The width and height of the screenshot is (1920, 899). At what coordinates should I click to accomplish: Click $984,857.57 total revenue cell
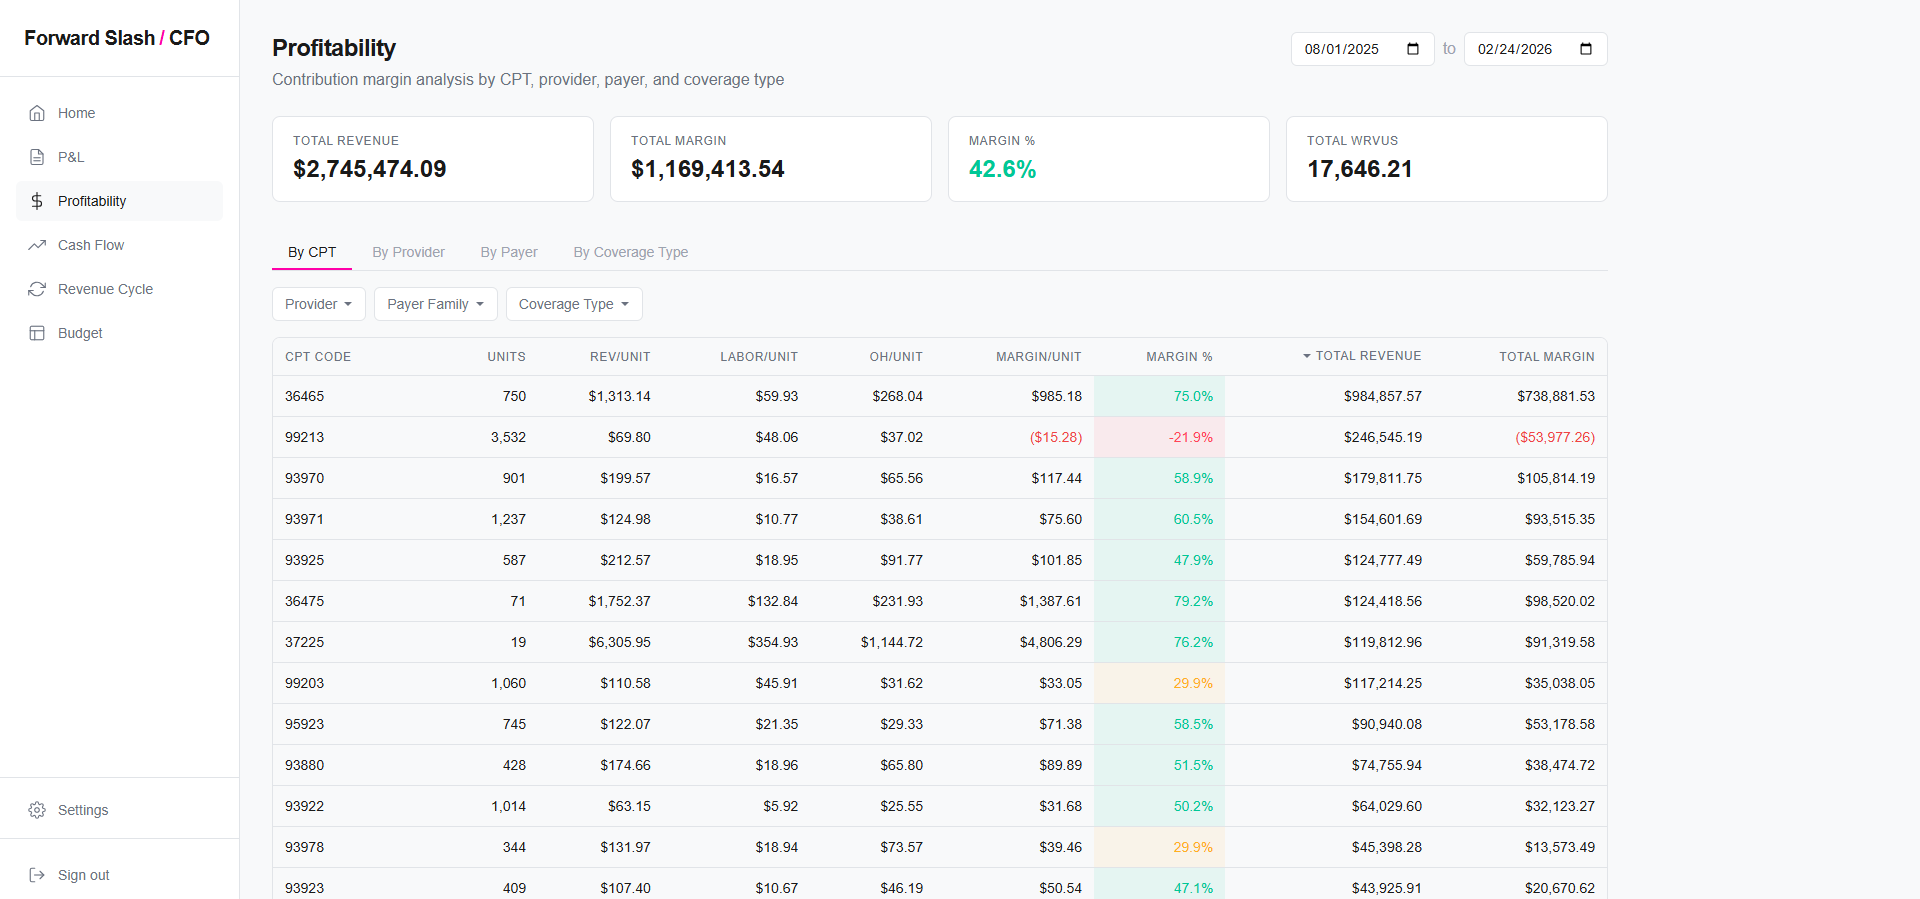(x=1383, y=396)
